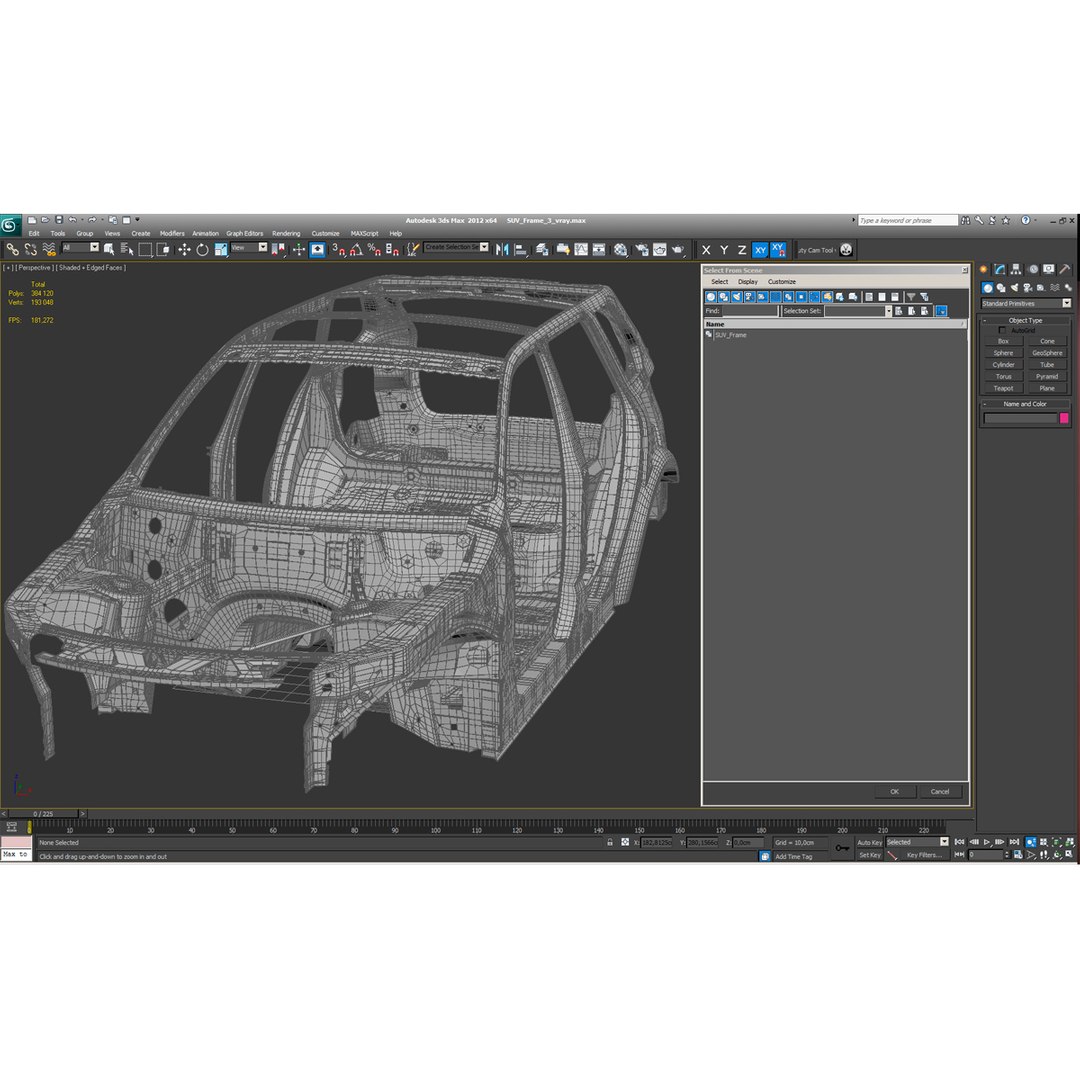This screenshot has height=1080, width=1080.
Task: Click the pink object color swatch
Action: (1064, 418)
